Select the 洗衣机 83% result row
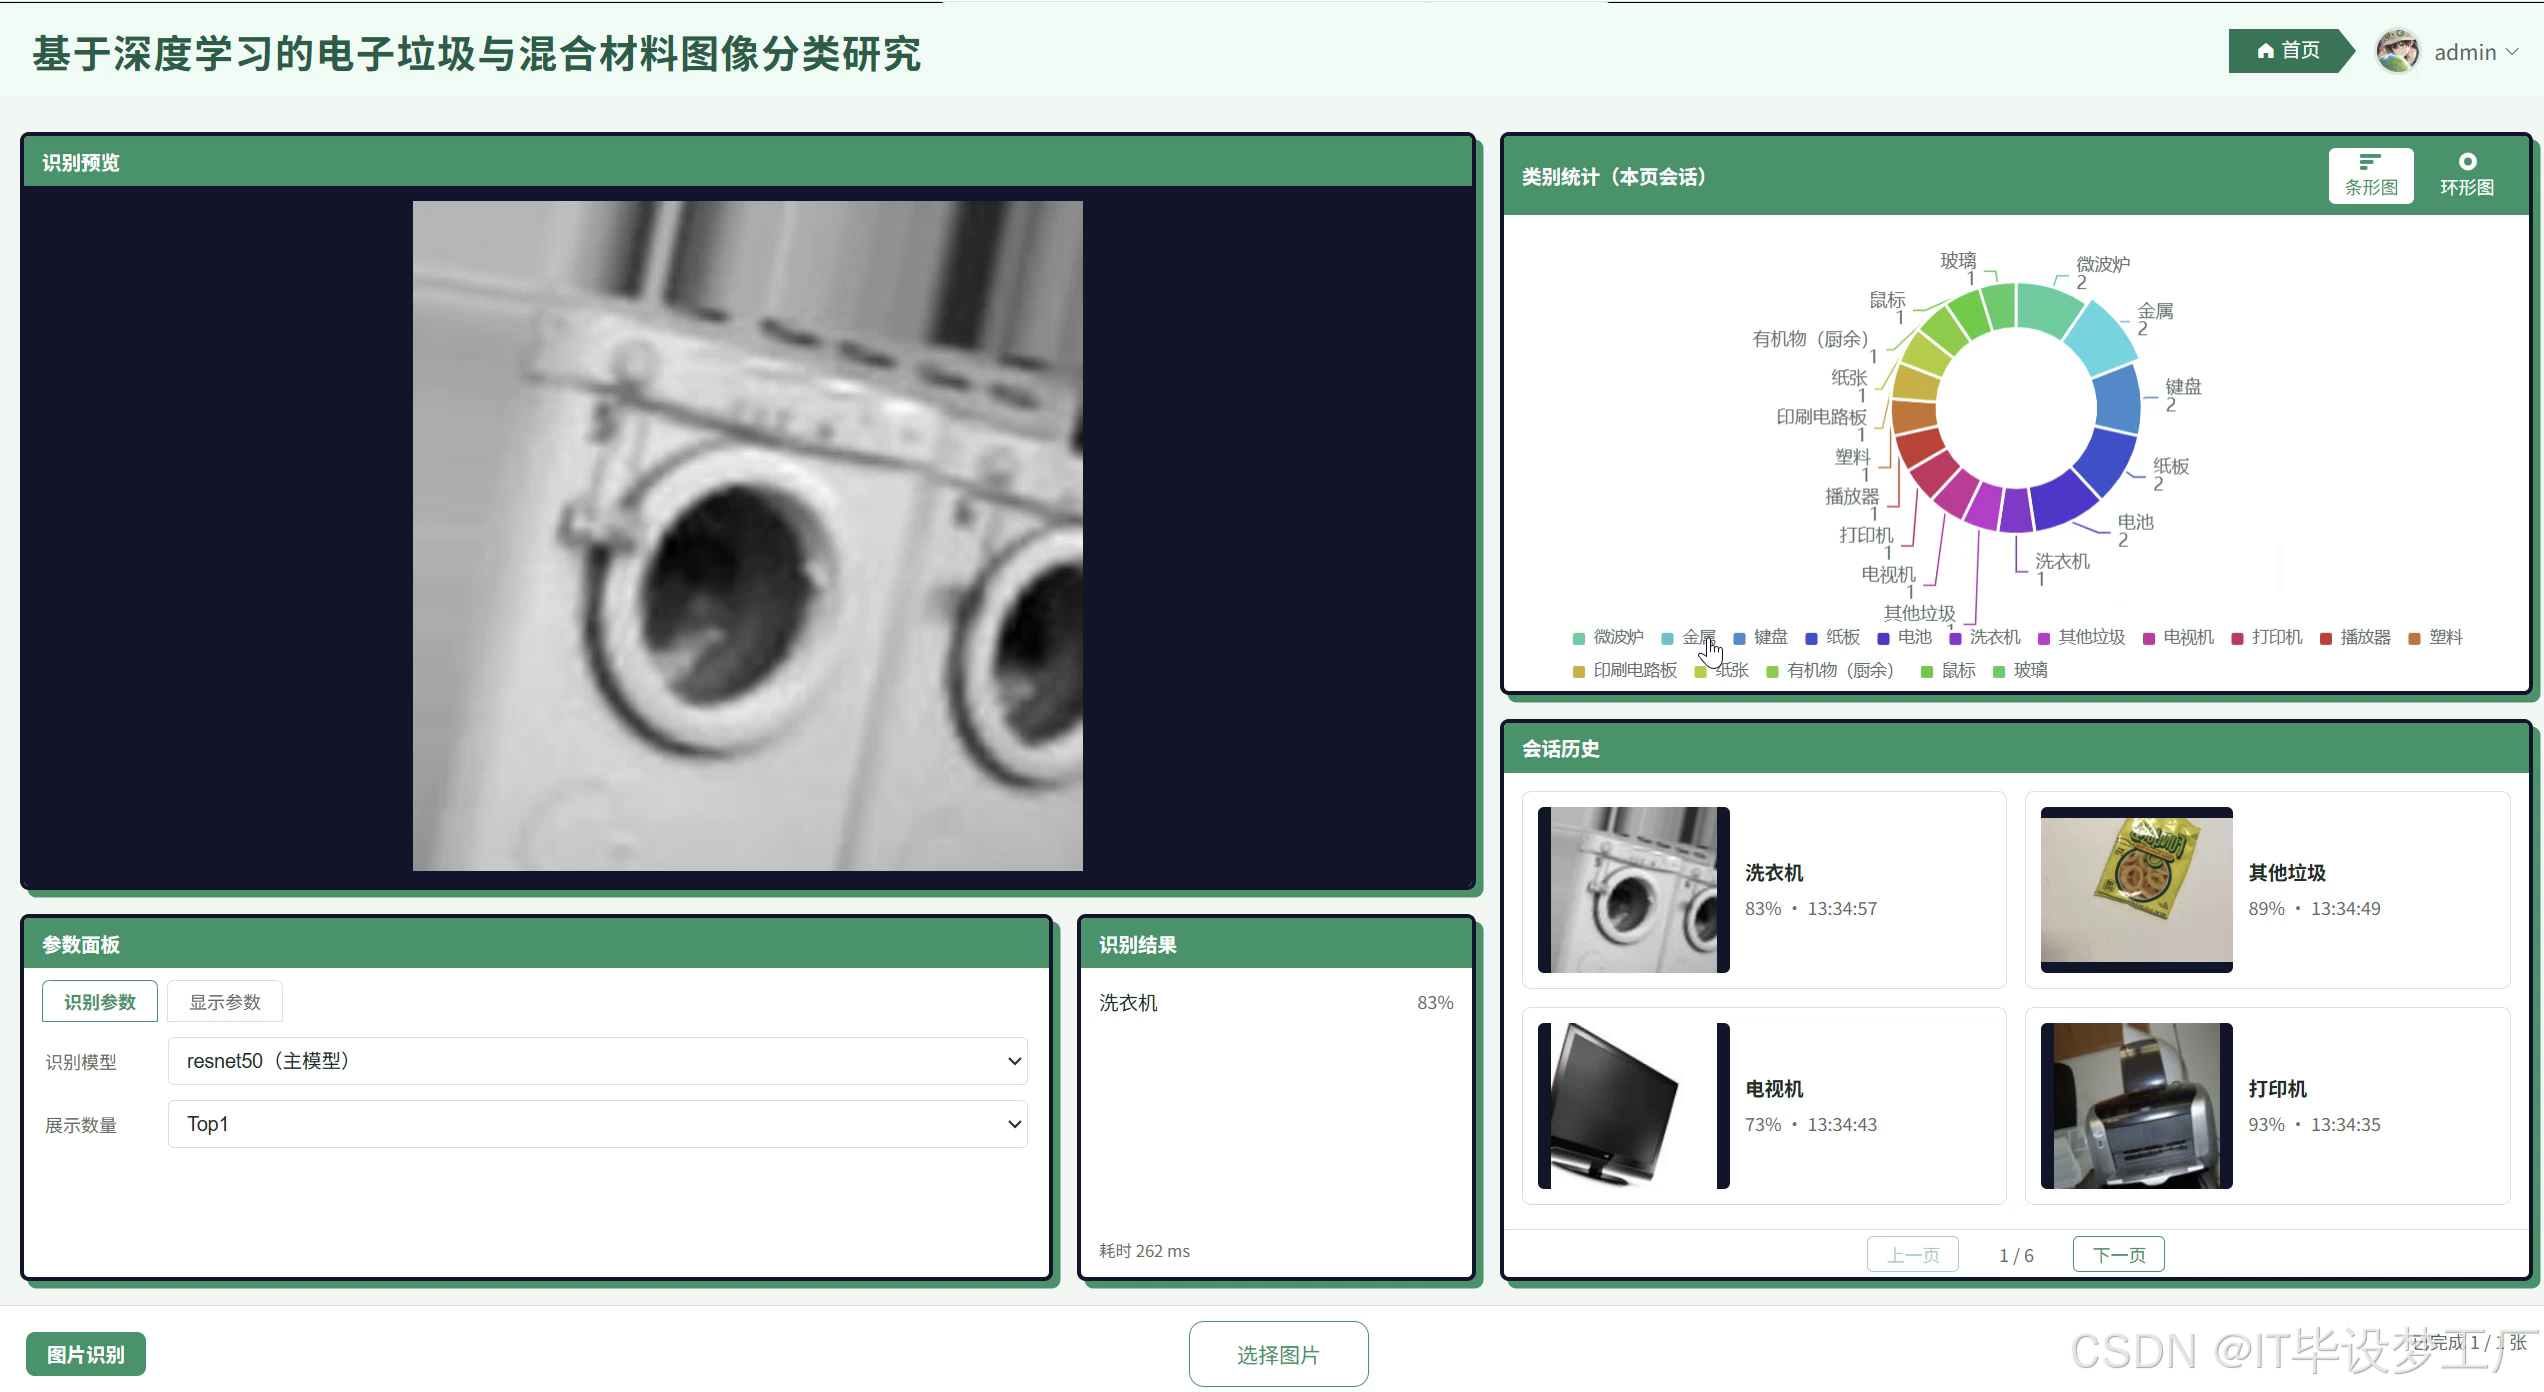2544x1392 pixels. [x=1276, y=1003]
